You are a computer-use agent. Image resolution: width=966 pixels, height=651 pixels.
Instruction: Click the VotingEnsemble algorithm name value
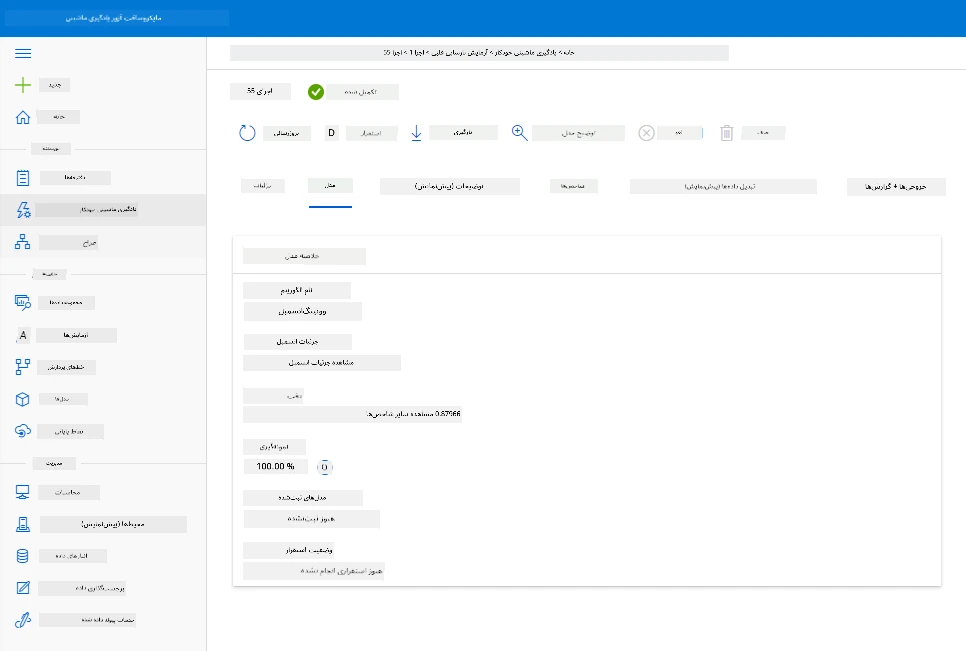click(x=302, y=312)
